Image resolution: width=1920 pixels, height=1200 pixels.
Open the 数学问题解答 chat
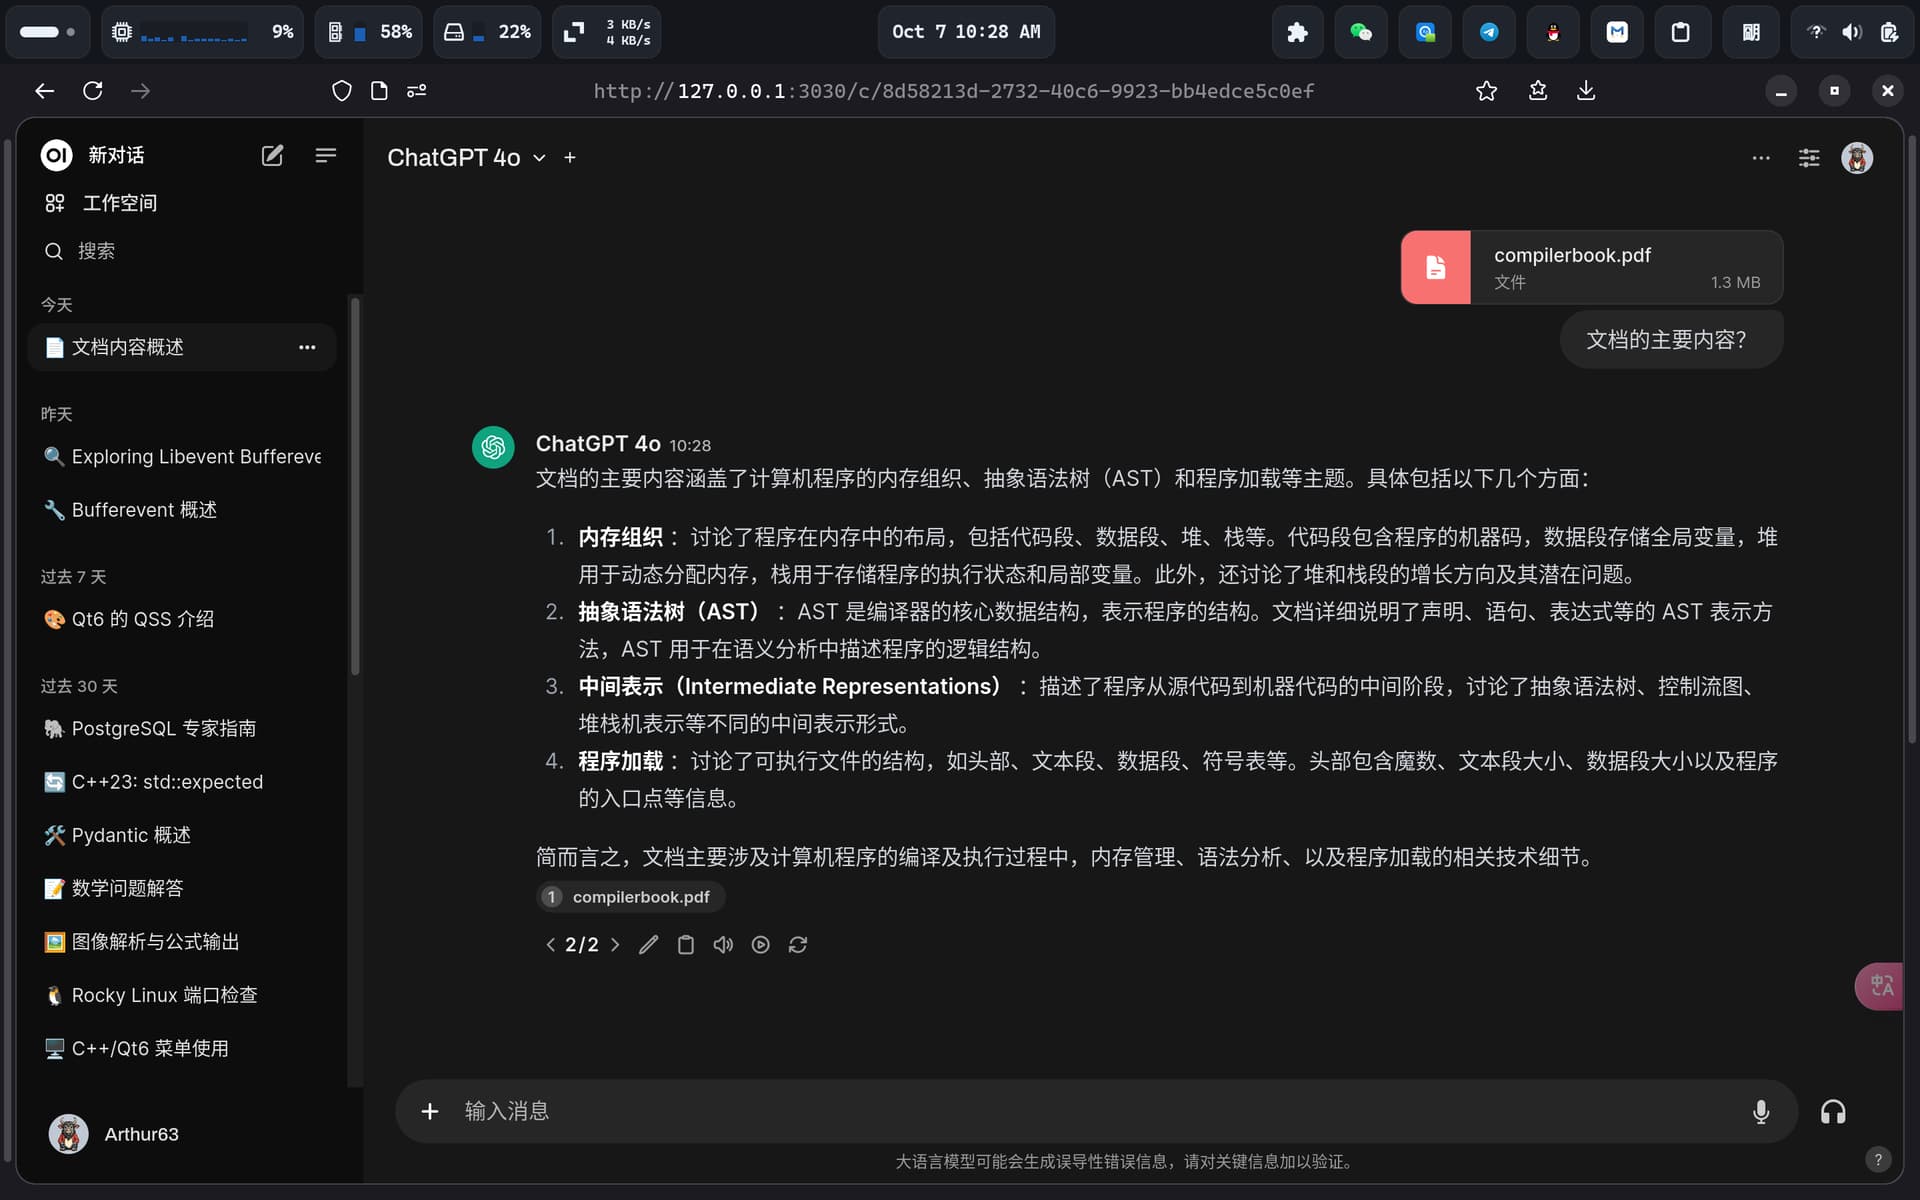pyautogui.click(x=182, y=888)
